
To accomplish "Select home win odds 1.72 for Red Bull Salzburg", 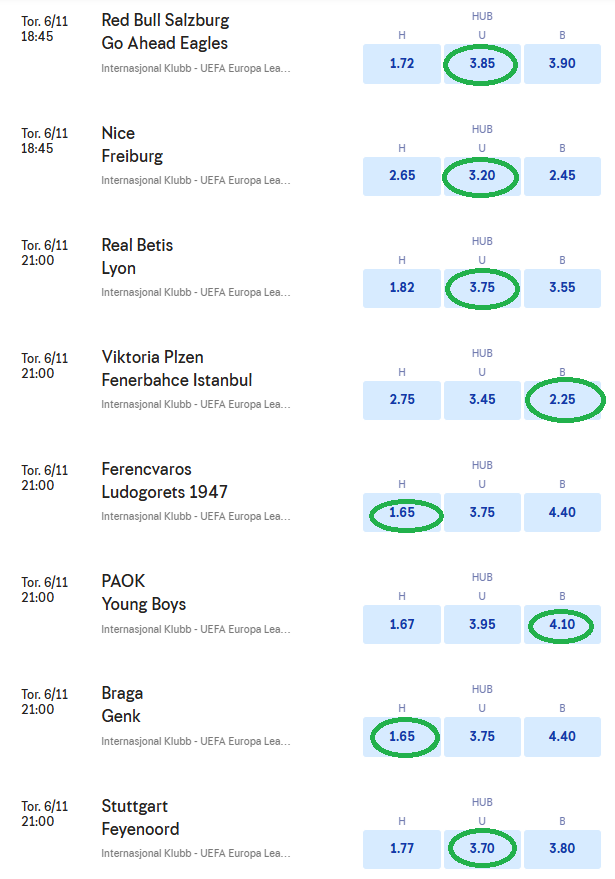I will (402, 64).
